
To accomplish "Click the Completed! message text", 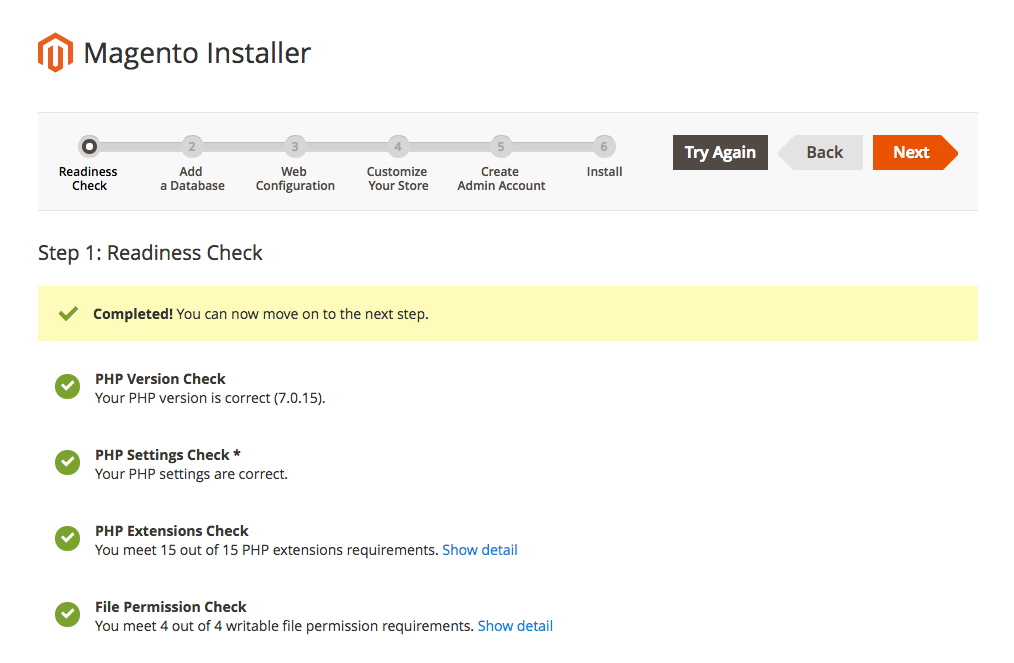I will point(261,314).
